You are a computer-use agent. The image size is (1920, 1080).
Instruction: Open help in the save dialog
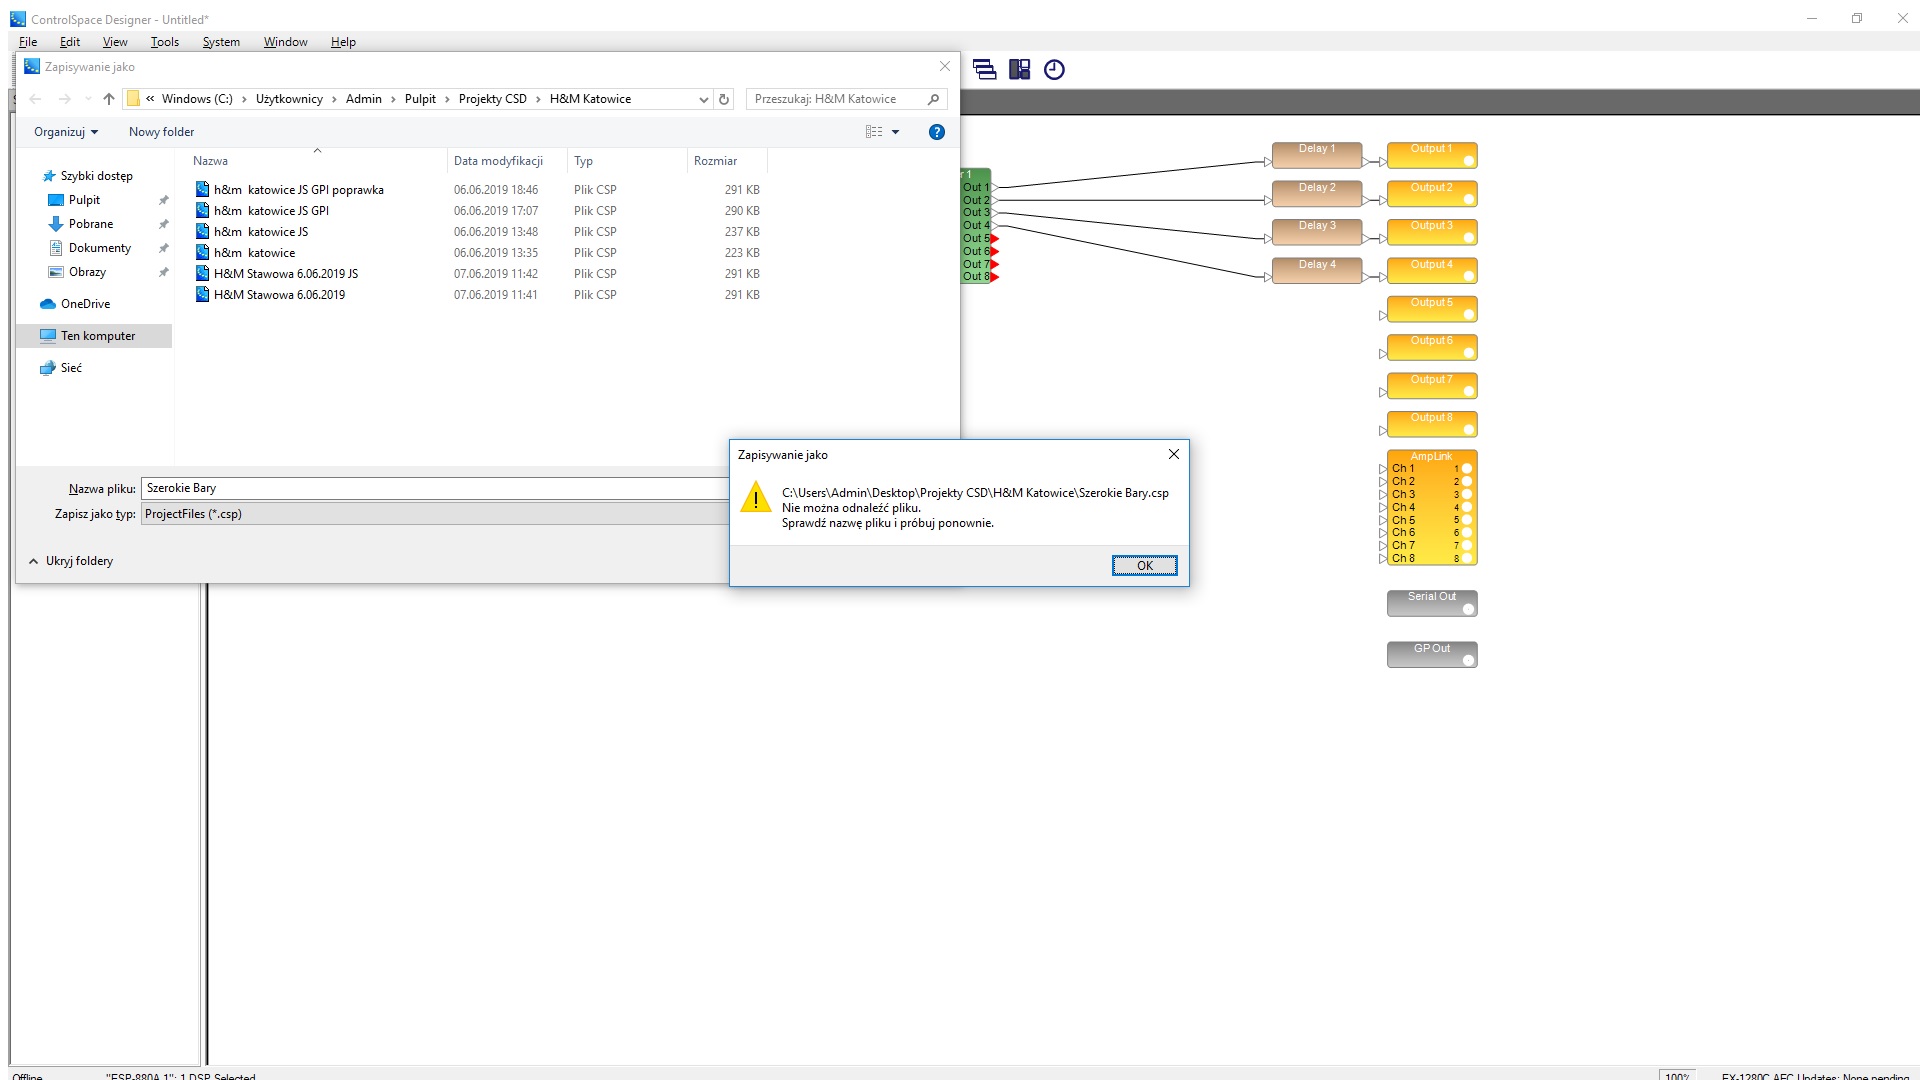(x=937, y=132)
